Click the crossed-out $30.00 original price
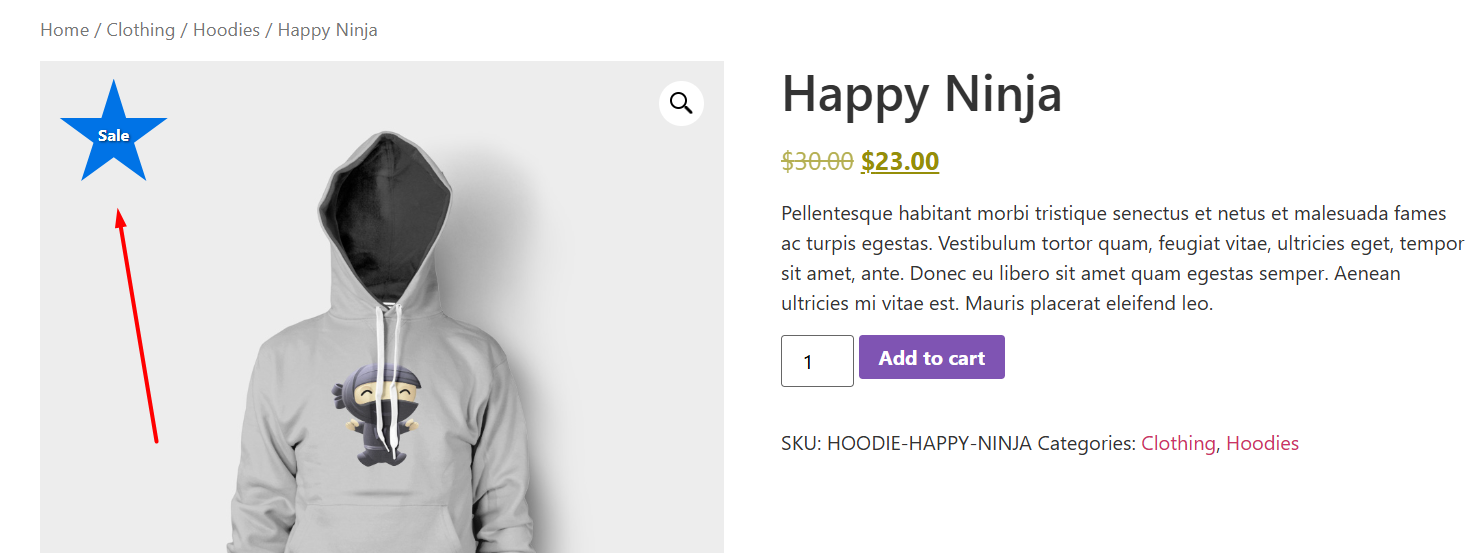The height and width of the screenshot is (553, 1470). coord(817,161)
